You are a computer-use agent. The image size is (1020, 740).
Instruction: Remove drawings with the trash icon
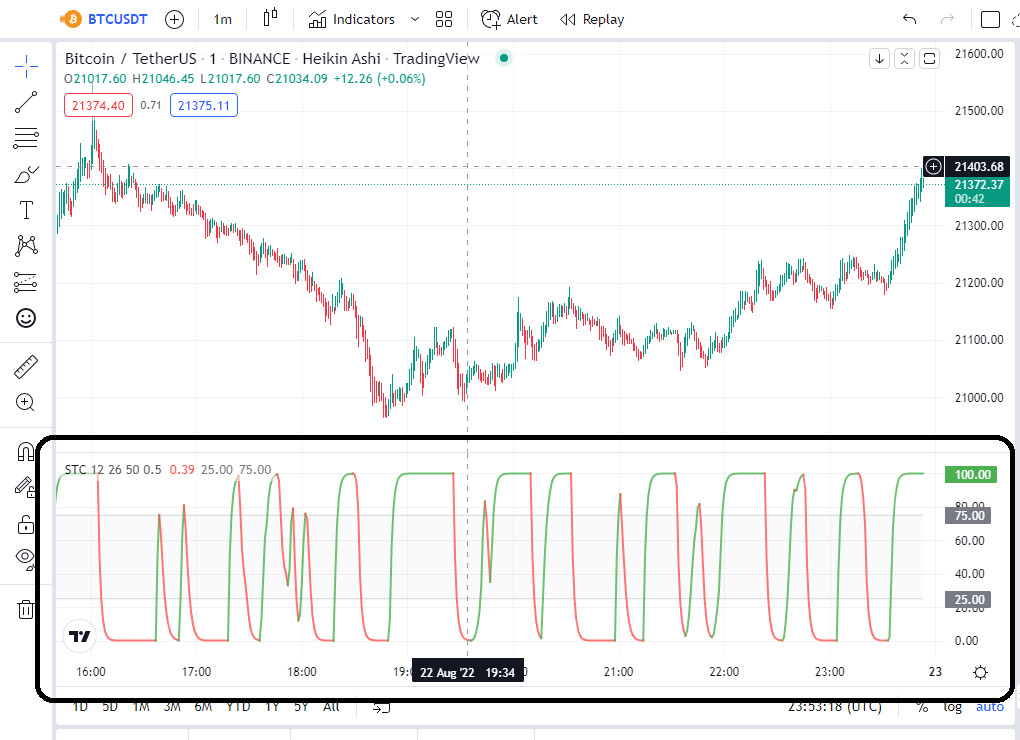point(26,609)
